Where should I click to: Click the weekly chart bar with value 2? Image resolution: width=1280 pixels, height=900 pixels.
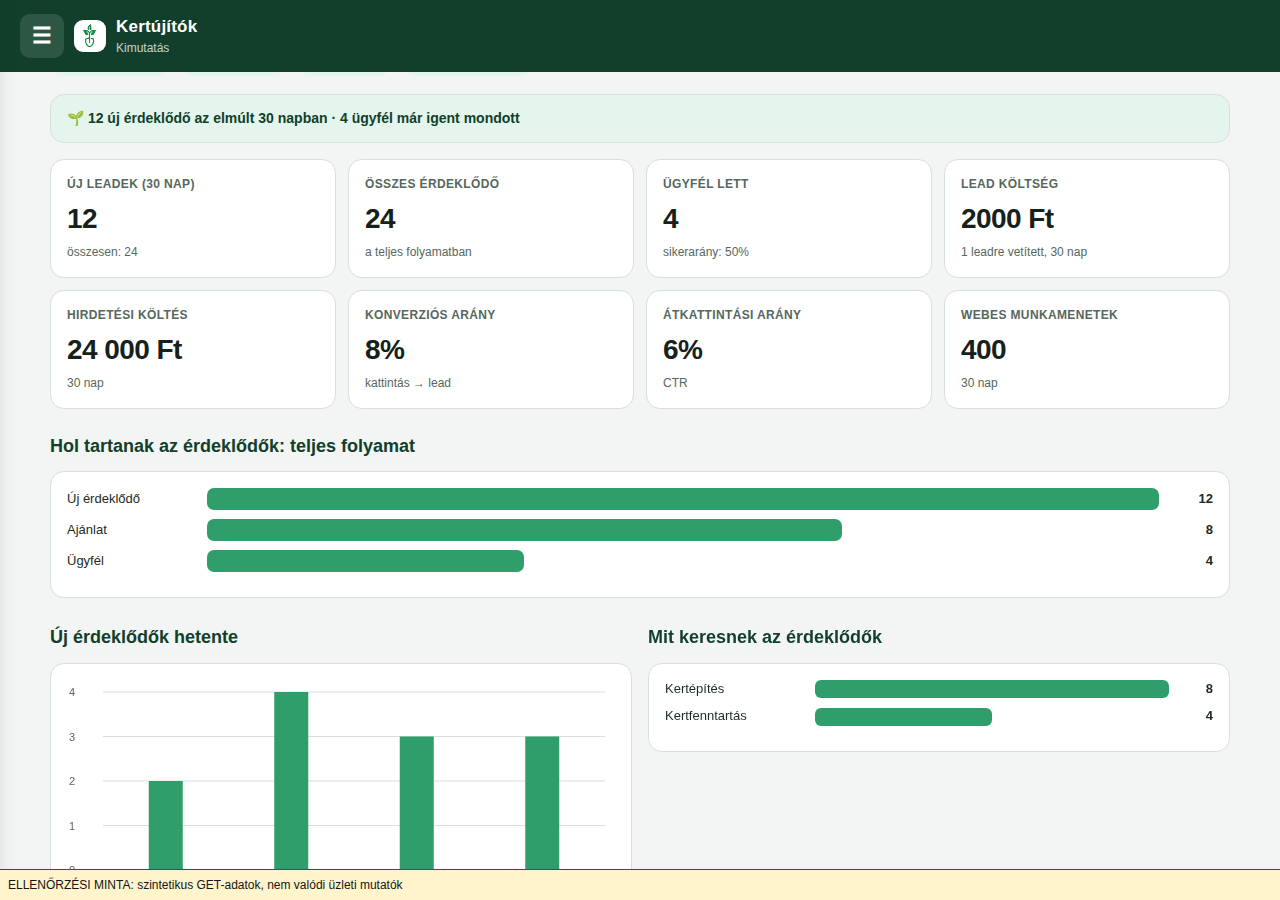(166, 825)
